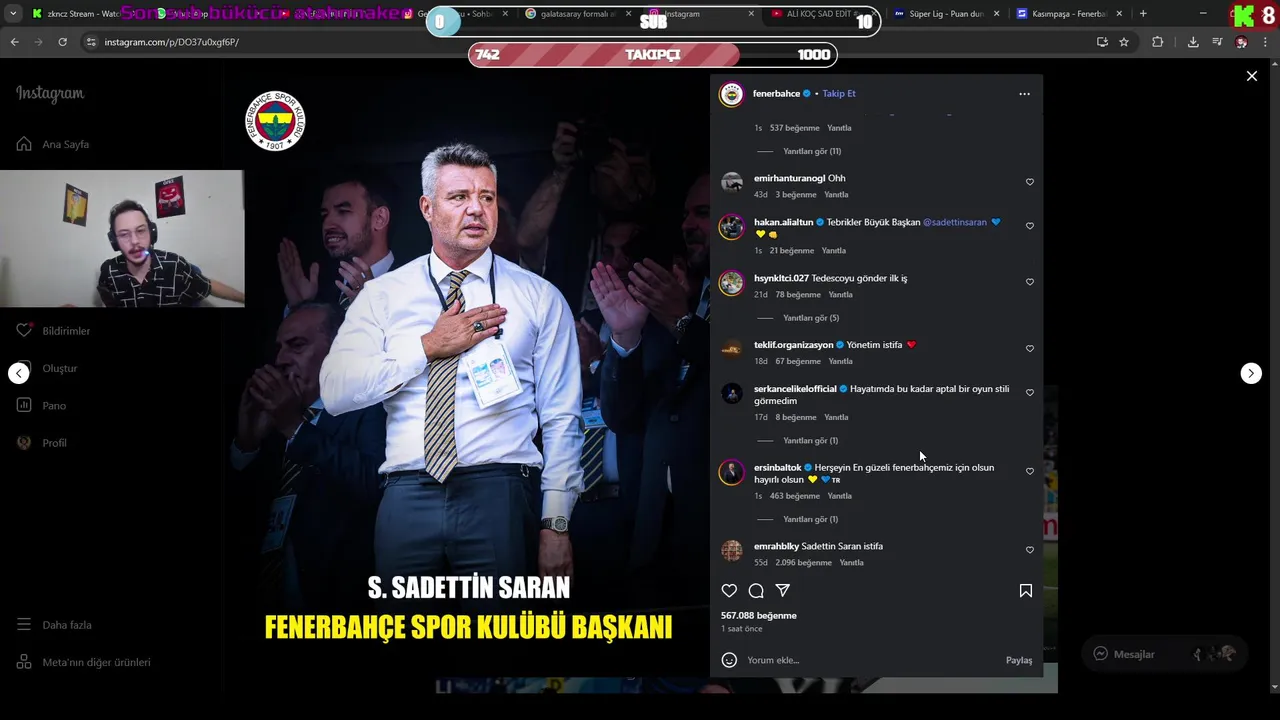The width and height of the screenshot is (1280, 720).
Task: Click install app icon in address bar
Action: (x=1102, y=42)
